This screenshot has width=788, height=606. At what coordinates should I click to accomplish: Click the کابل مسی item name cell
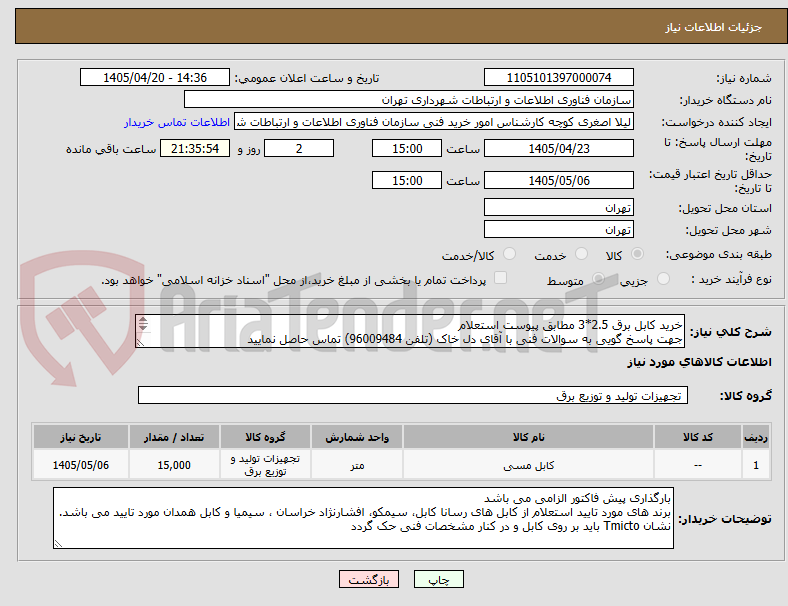(528, 465)
